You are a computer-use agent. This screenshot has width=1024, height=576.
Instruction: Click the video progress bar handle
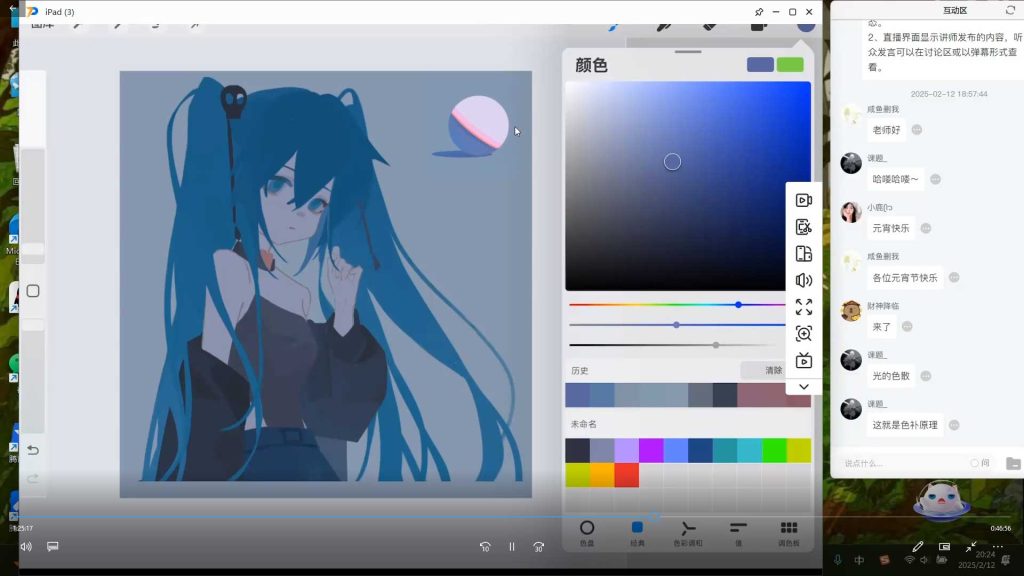[x=654, y=517]
